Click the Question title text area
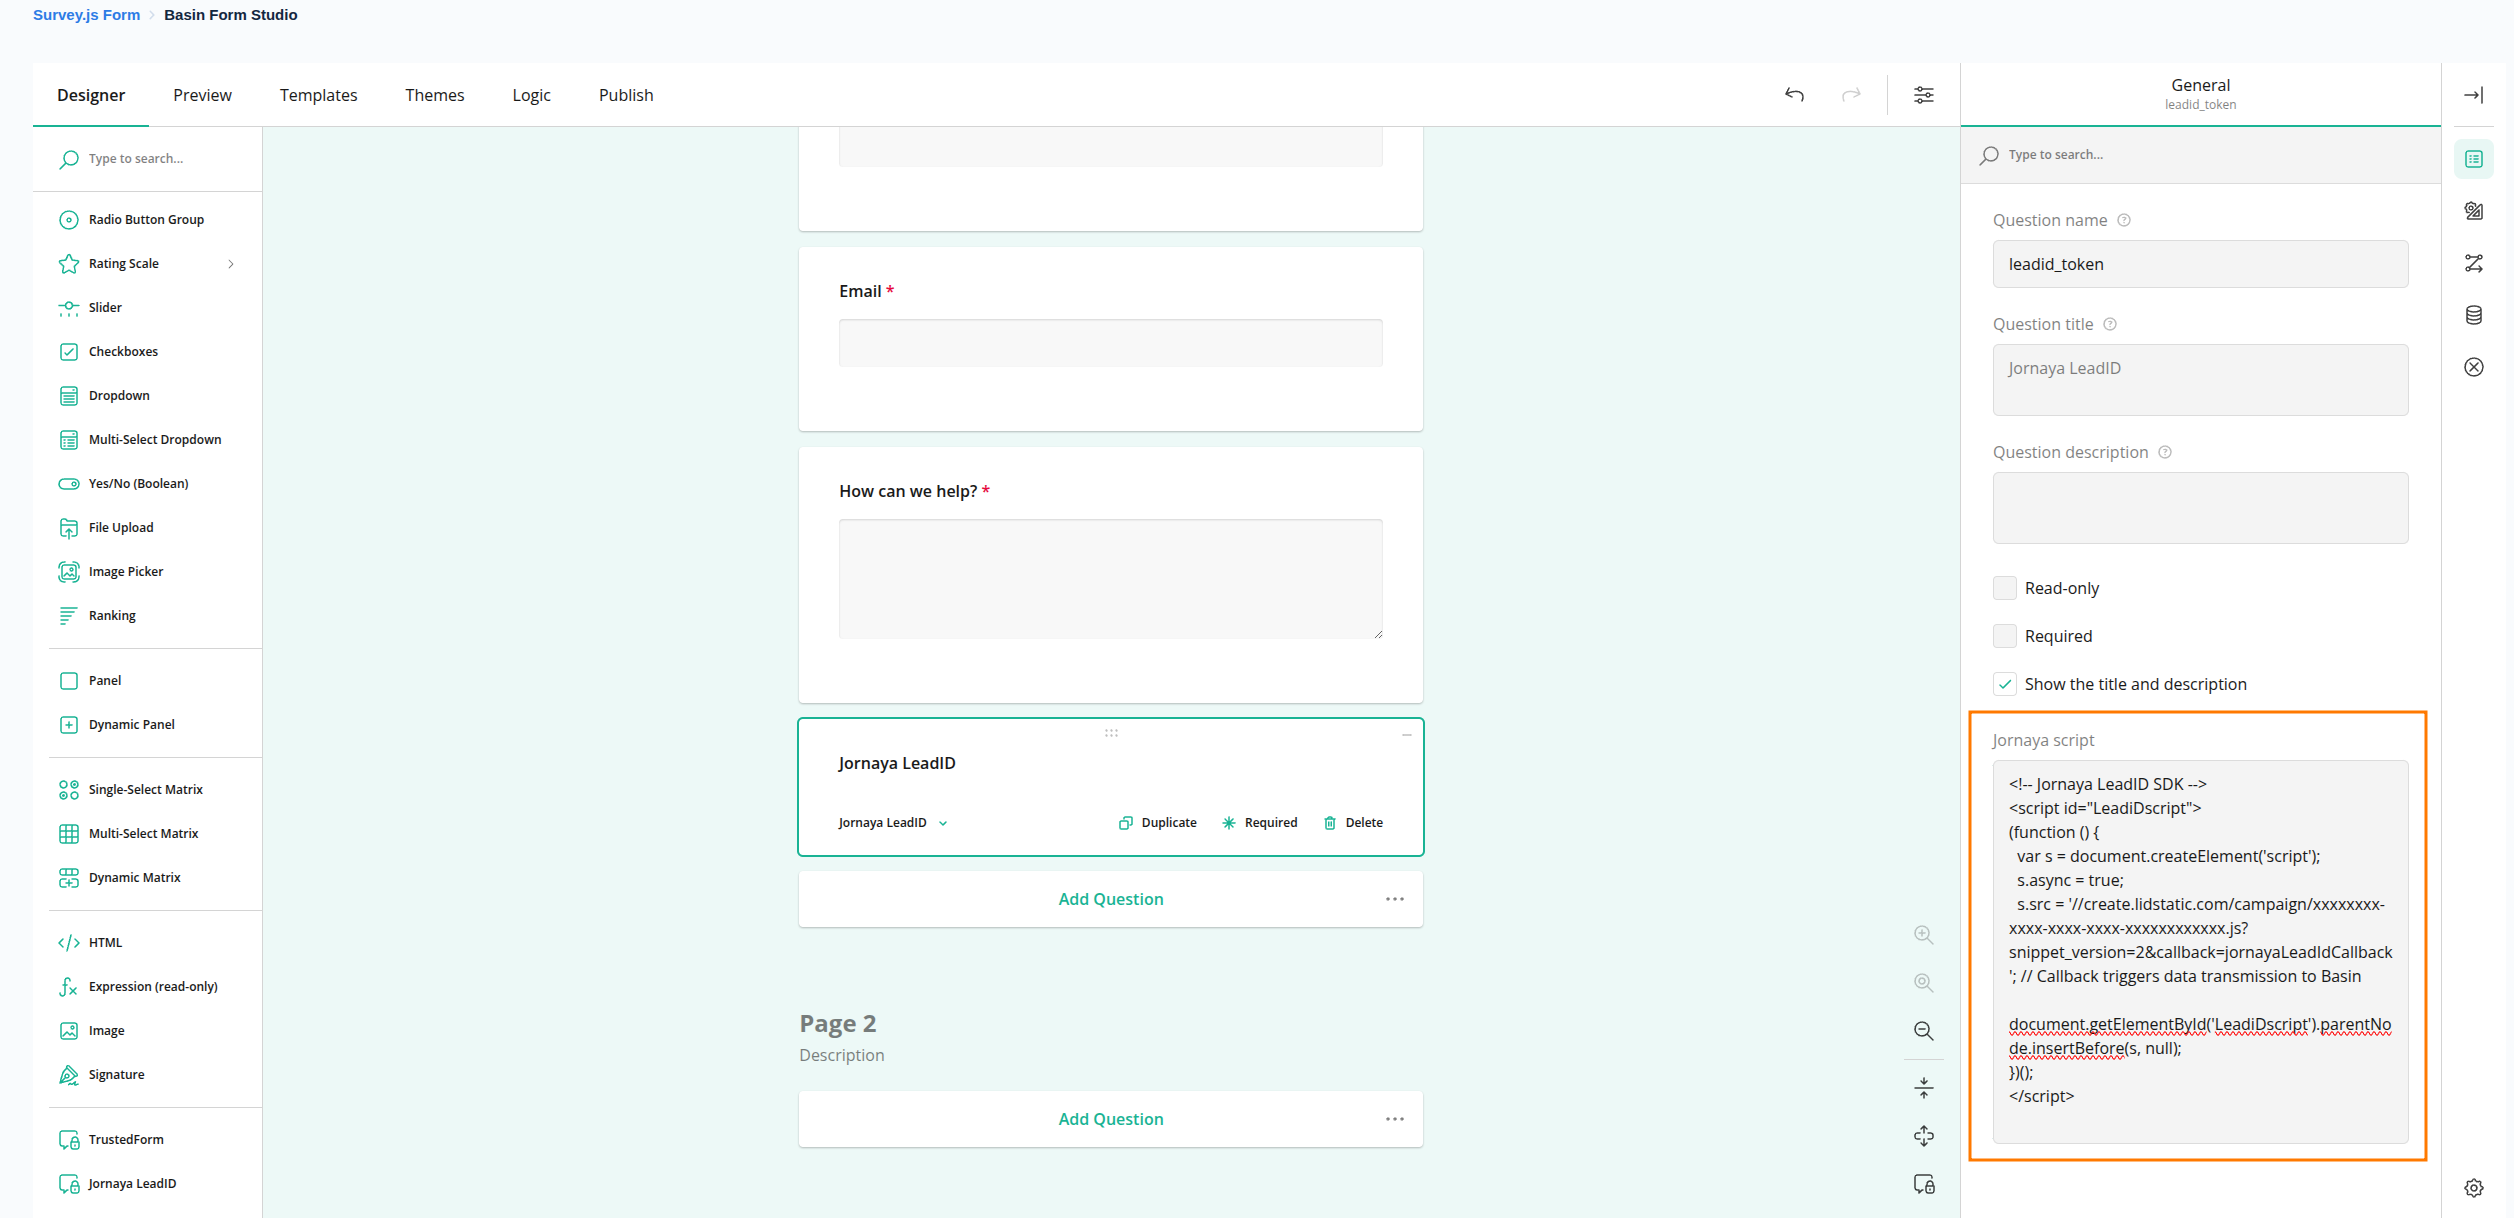 tap(2200, 380)
